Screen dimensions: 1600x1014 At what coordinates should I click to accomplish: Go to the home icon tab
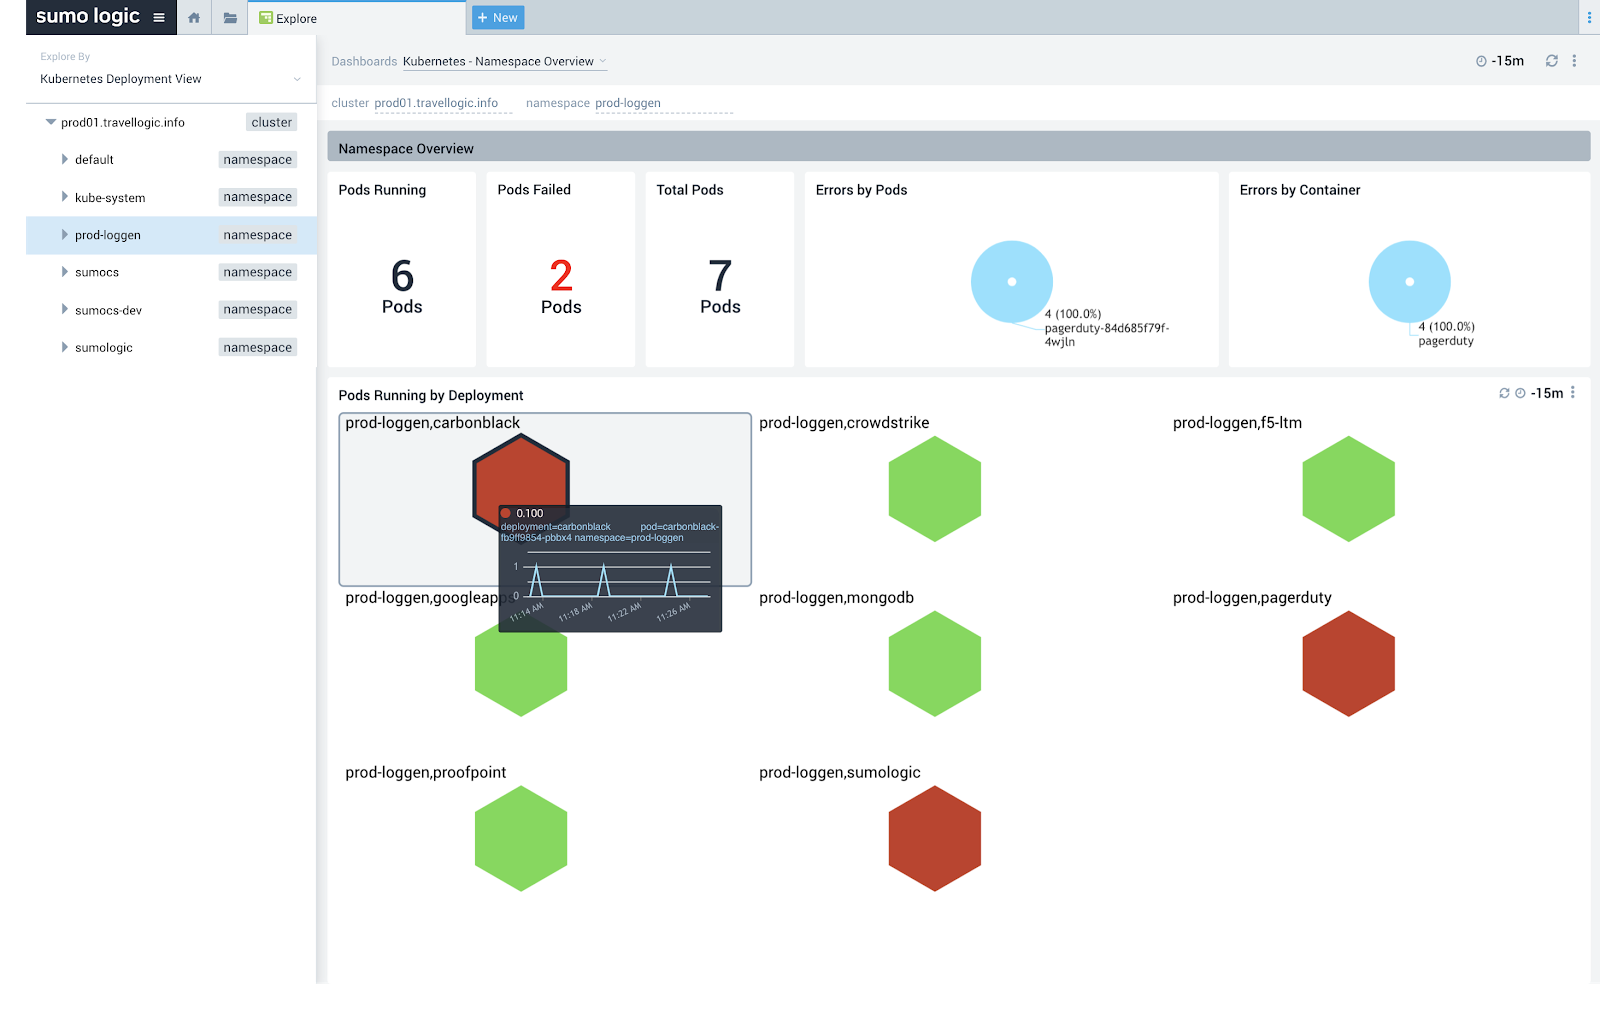pyautogui.click(x=194, y=18)
